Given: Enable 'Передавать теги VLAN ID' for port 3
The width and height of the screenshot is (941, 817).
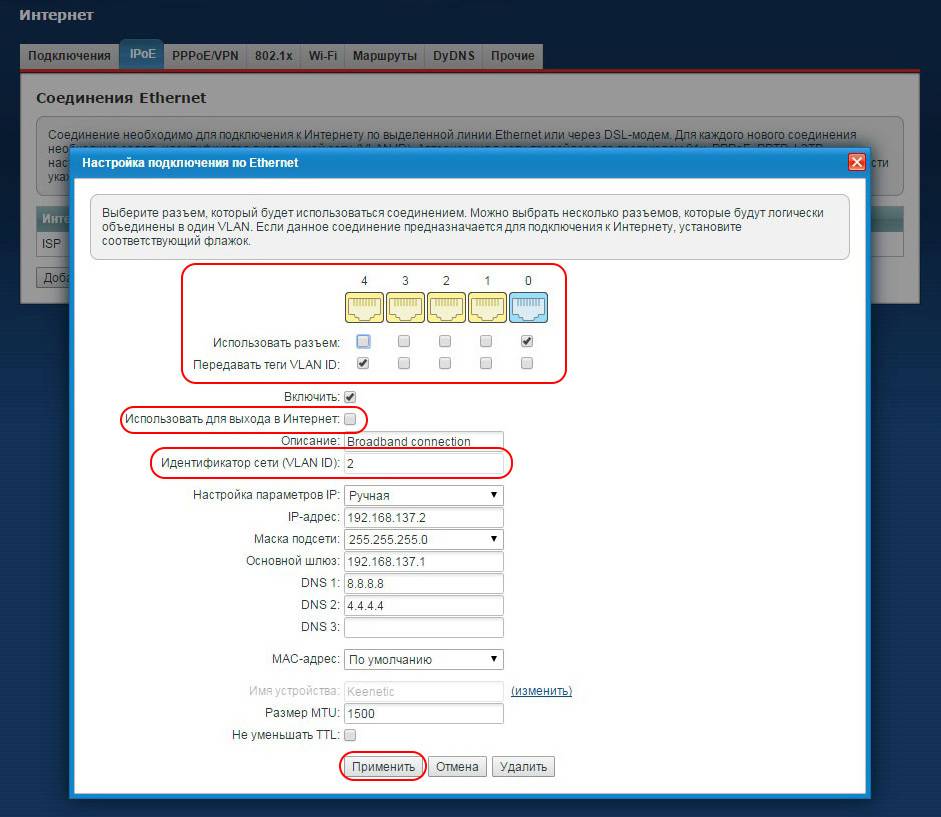Looking at the screenshot, I should 404,363.
